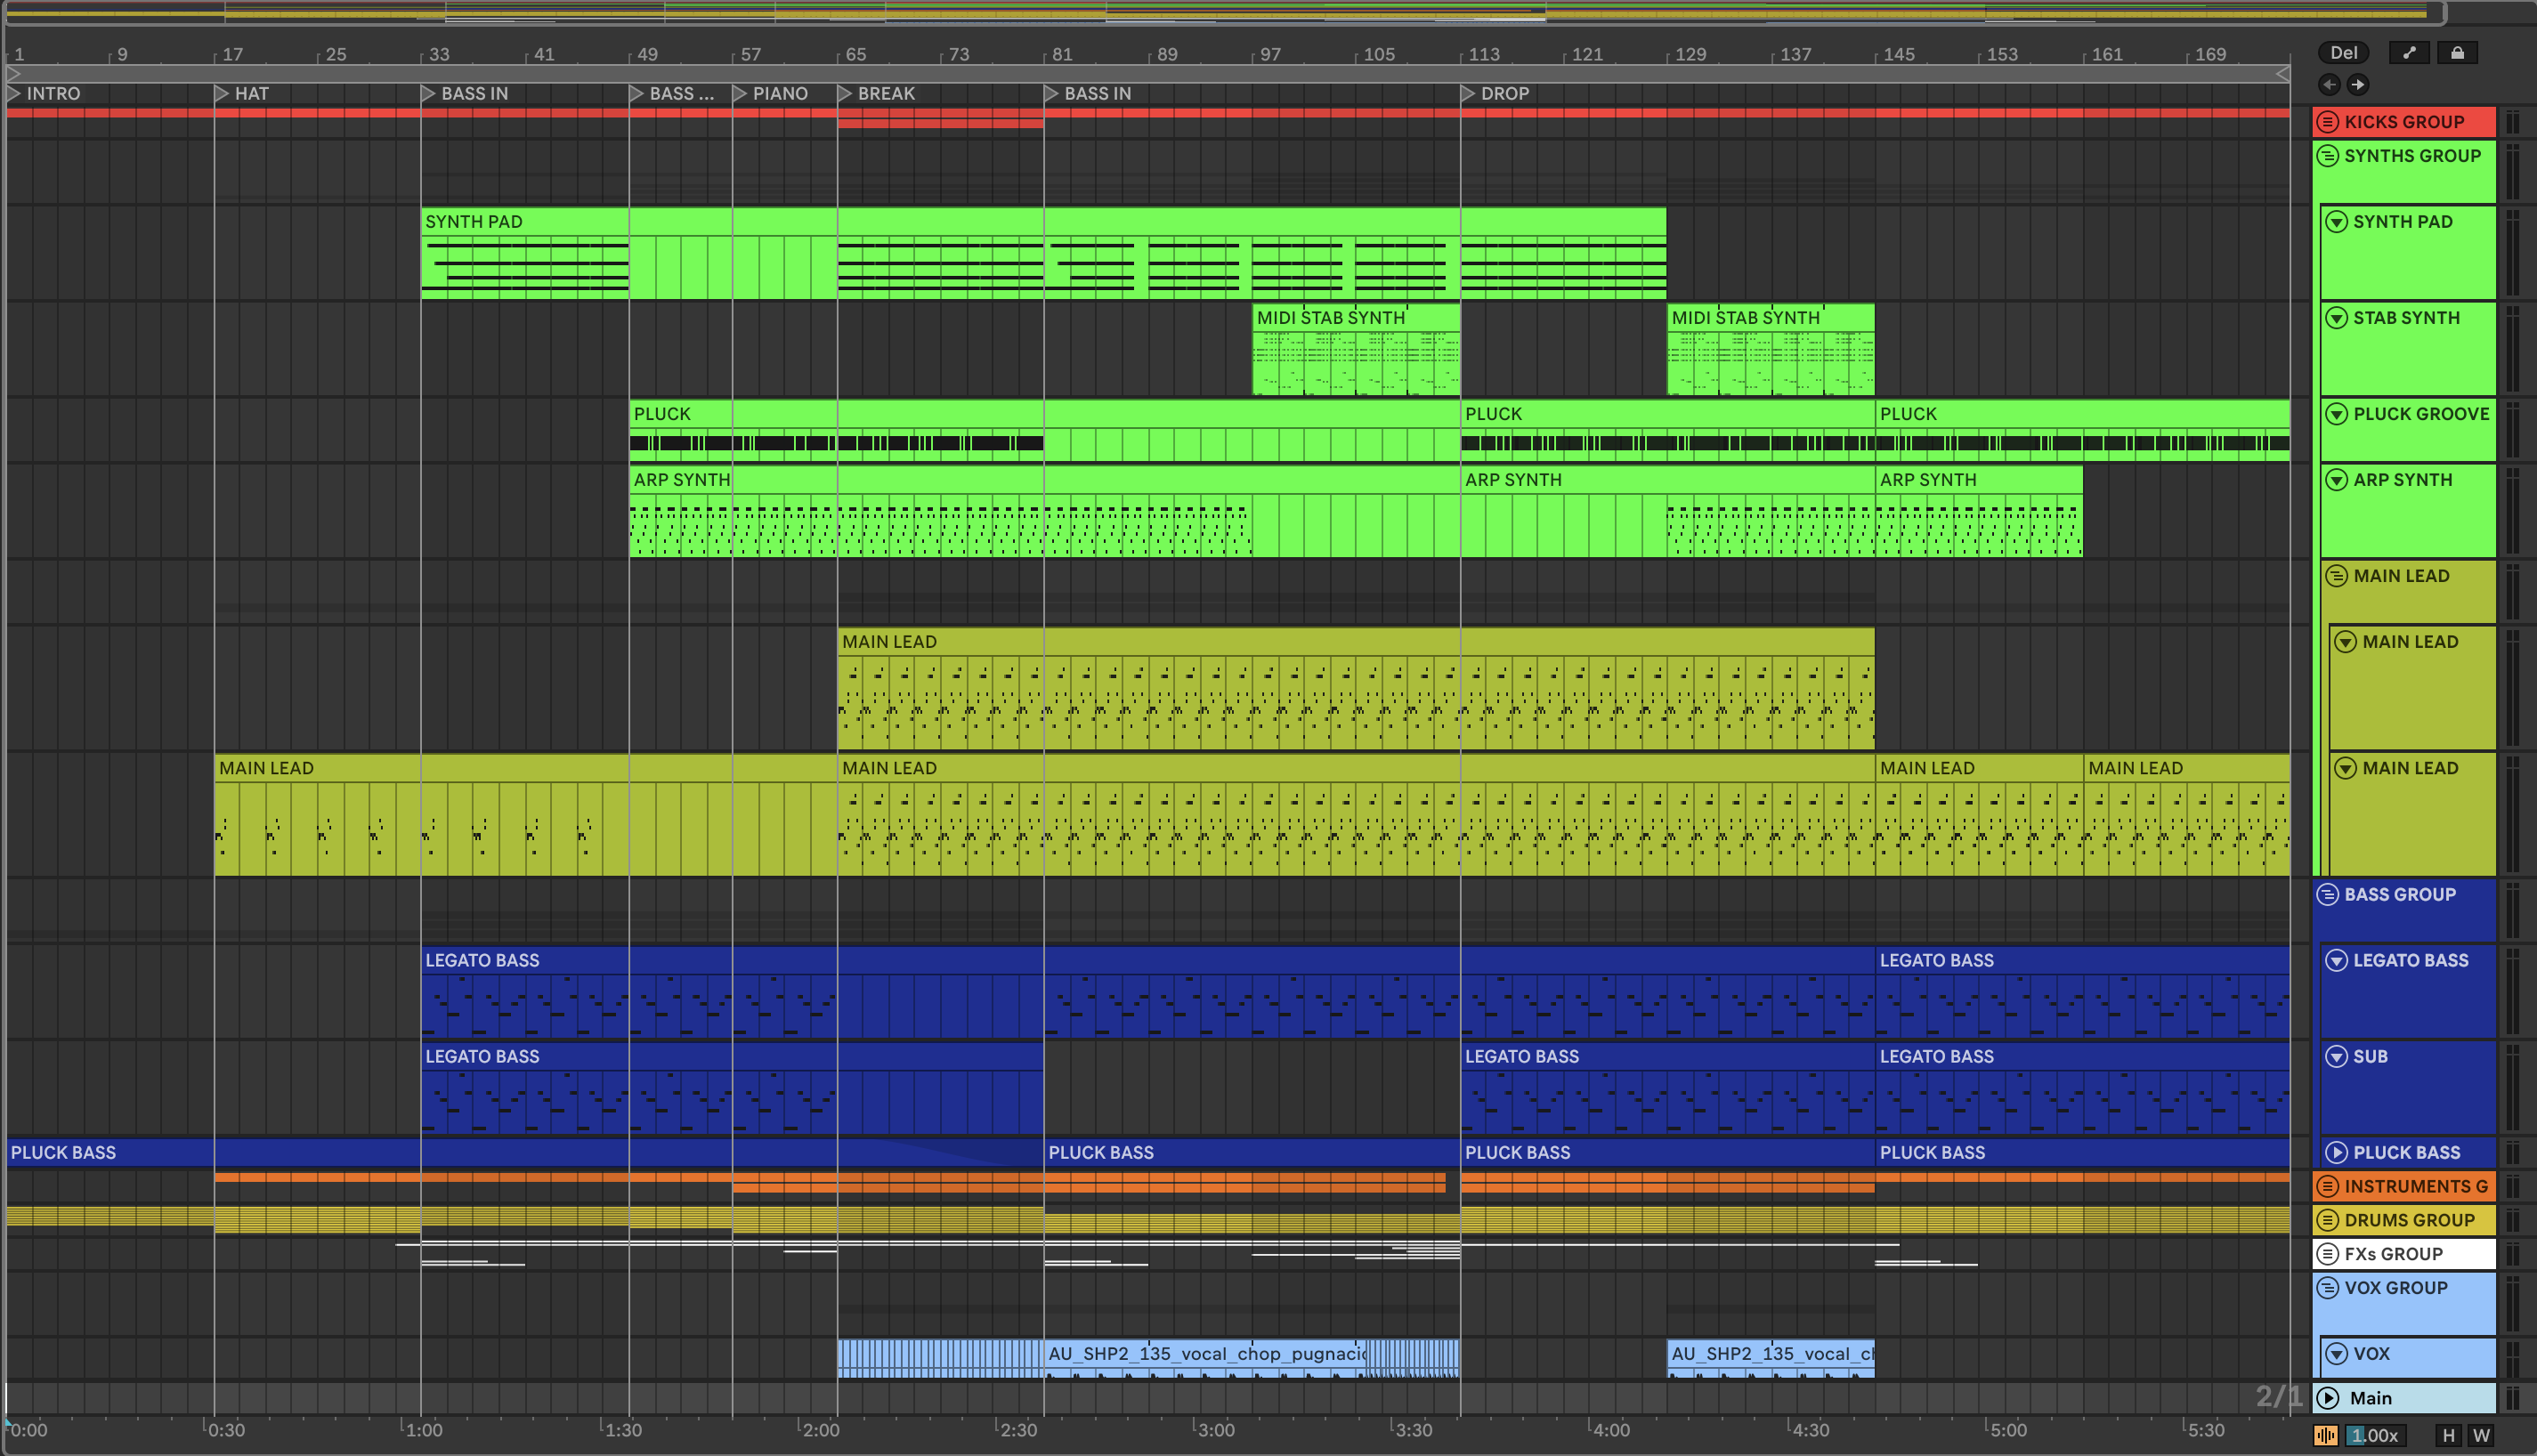Adjust the 1.00x zoom slider
Screen dimensions: 2537x1456
click(2374, 1436)
